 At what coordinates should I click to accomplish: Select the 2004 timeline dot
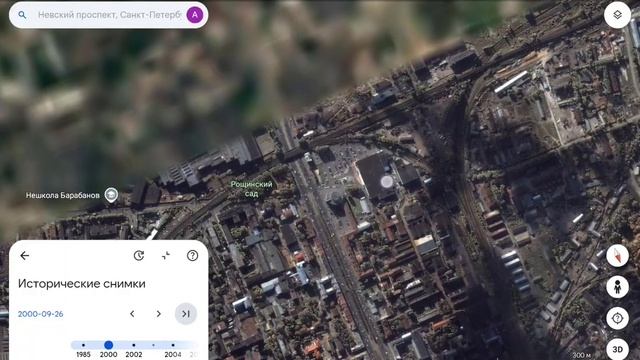(x=173, y=345)
